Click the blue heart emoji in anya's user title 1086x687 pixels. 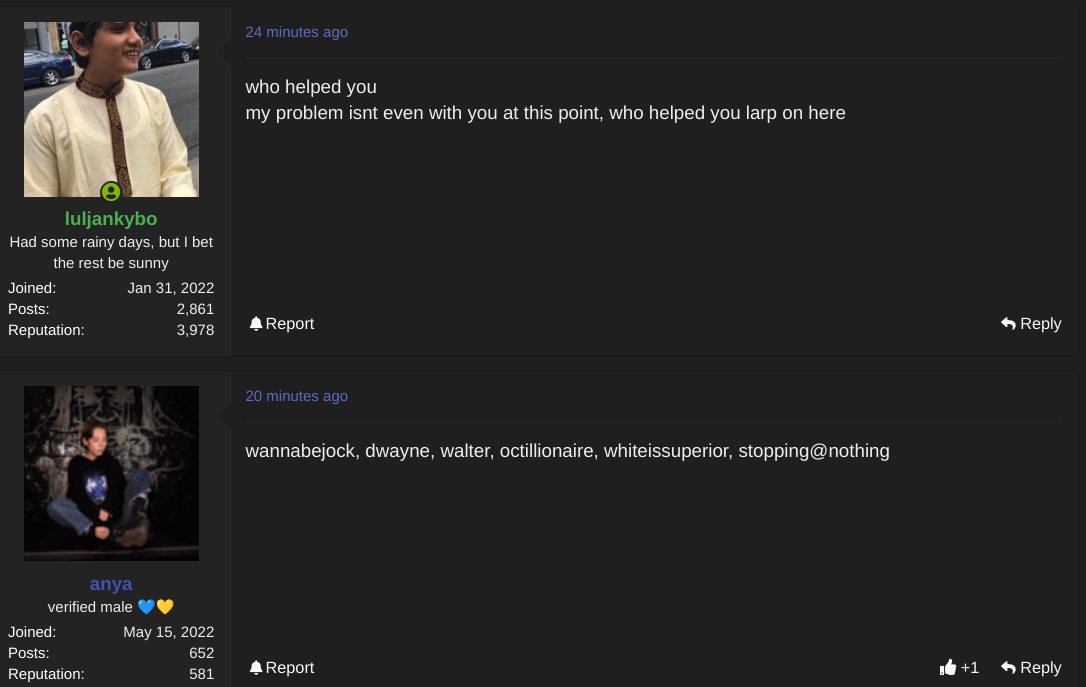click(146, 606)
